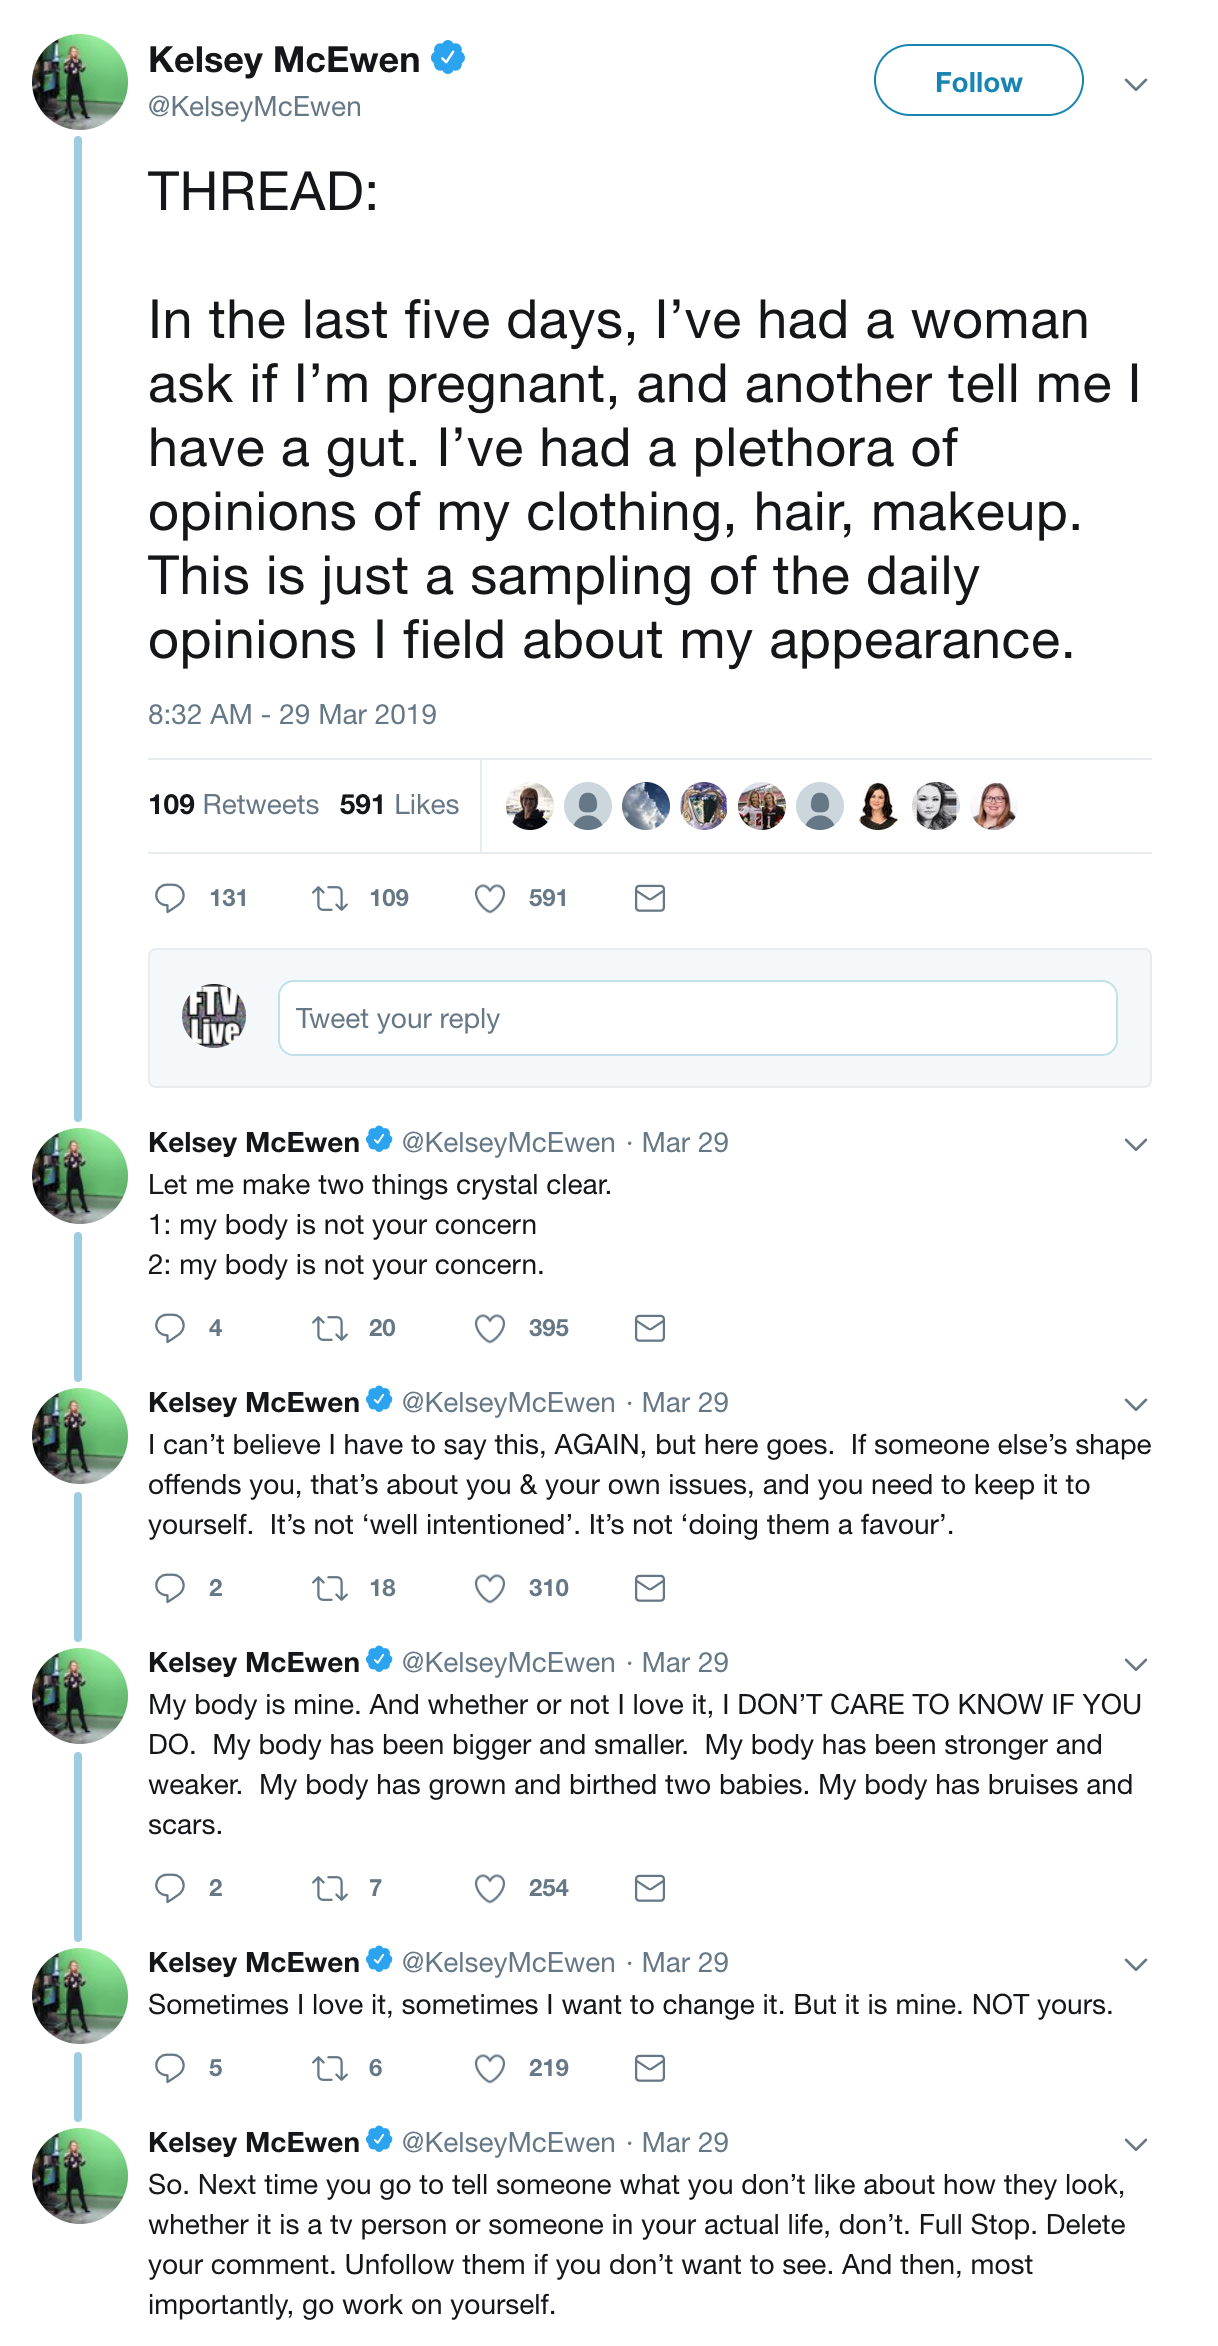This screenshot has height=2346, width=1218.
Task: Reply icon on the tweet with 5 replies
Action: coord(170,2068)
